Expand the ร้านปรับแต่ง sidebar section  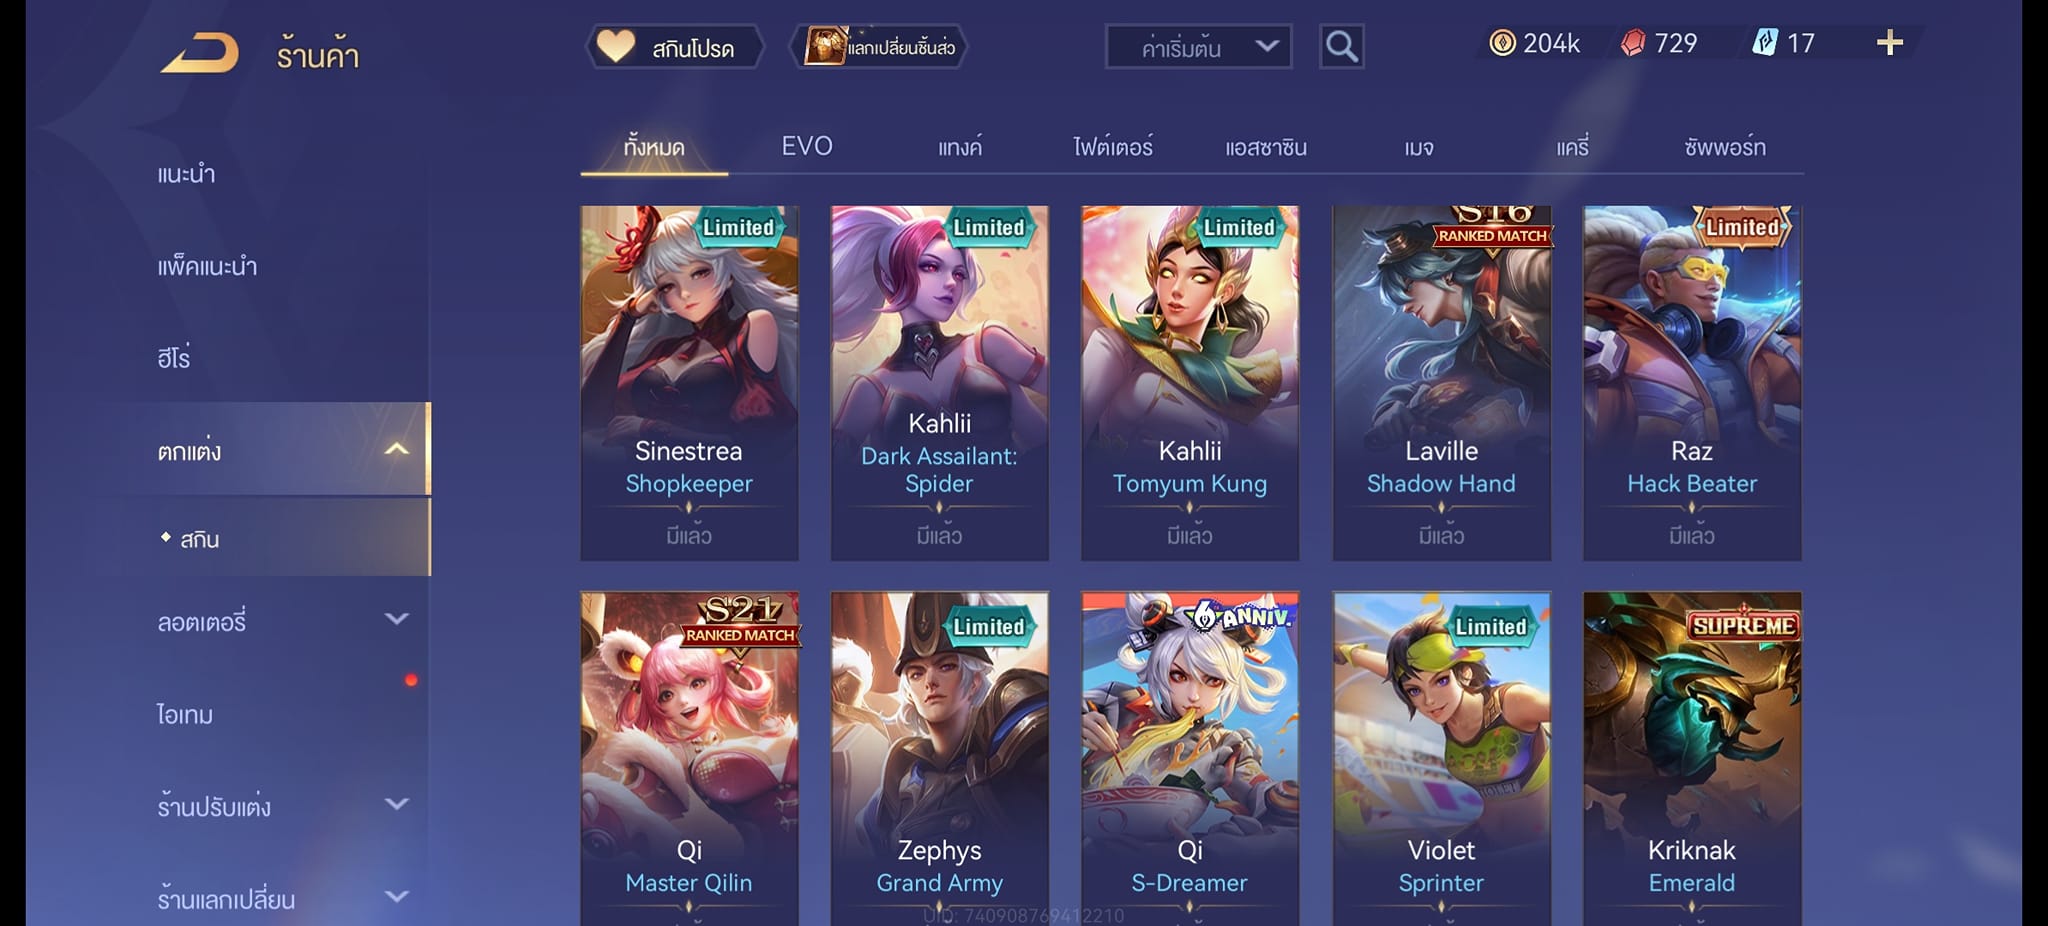coord(396,804)
